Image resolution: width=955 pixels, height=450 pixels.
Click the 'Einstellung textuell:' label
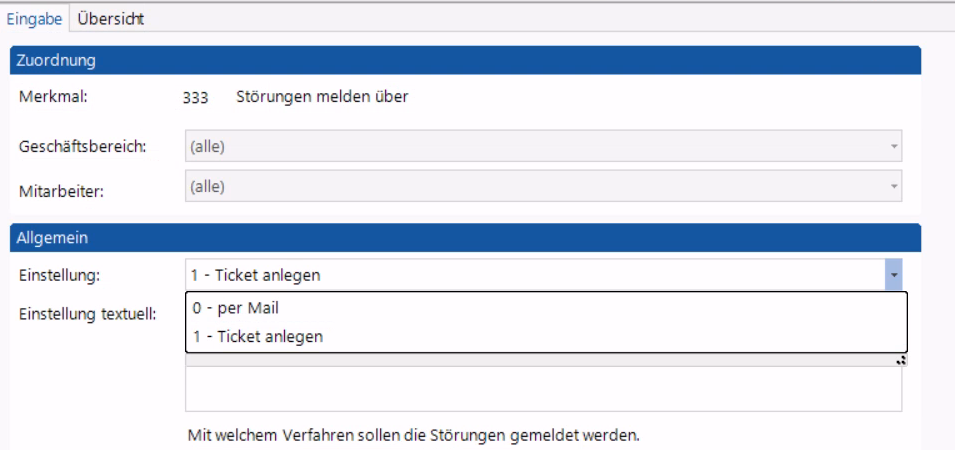coord(88,314)
